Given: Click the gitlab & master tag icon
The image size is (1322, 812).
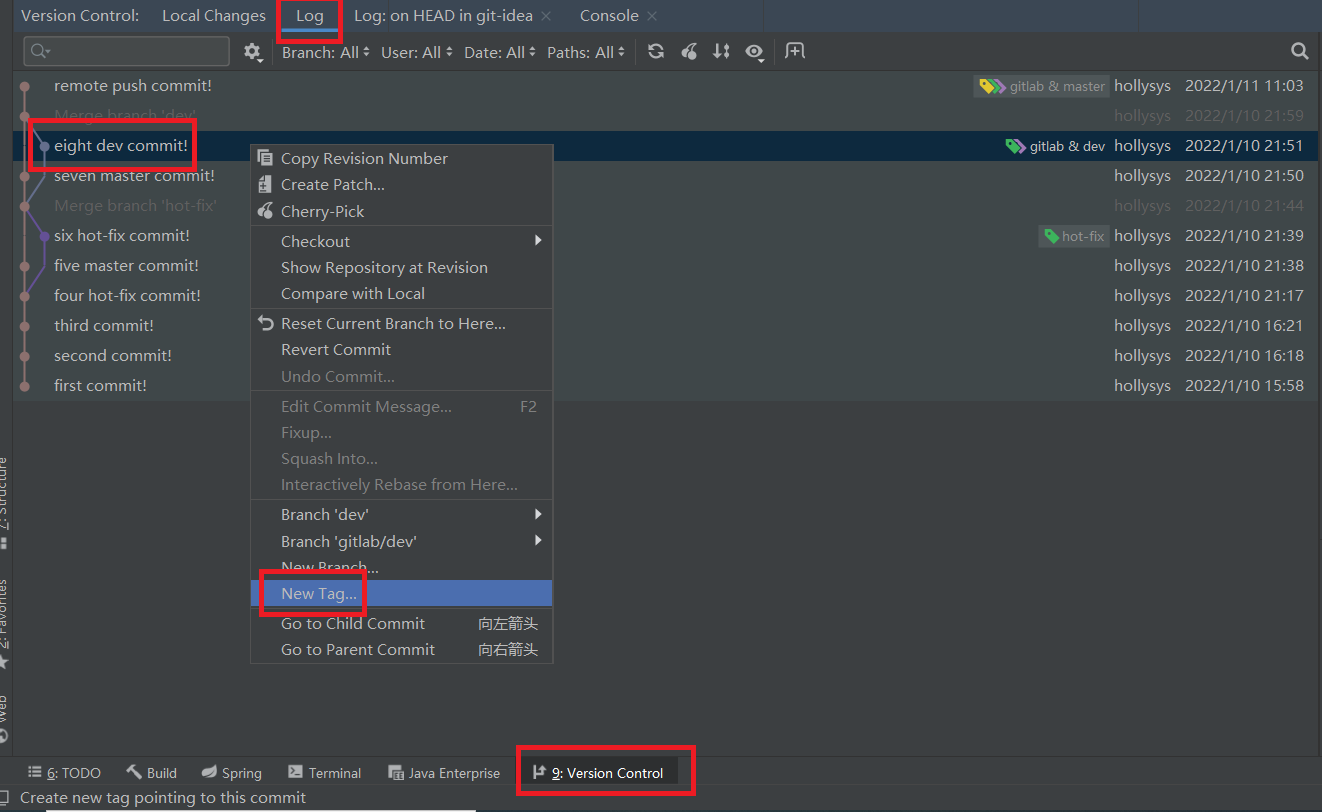Looking at the screenshot, I should pyautogui.click(x=991, y=86).
